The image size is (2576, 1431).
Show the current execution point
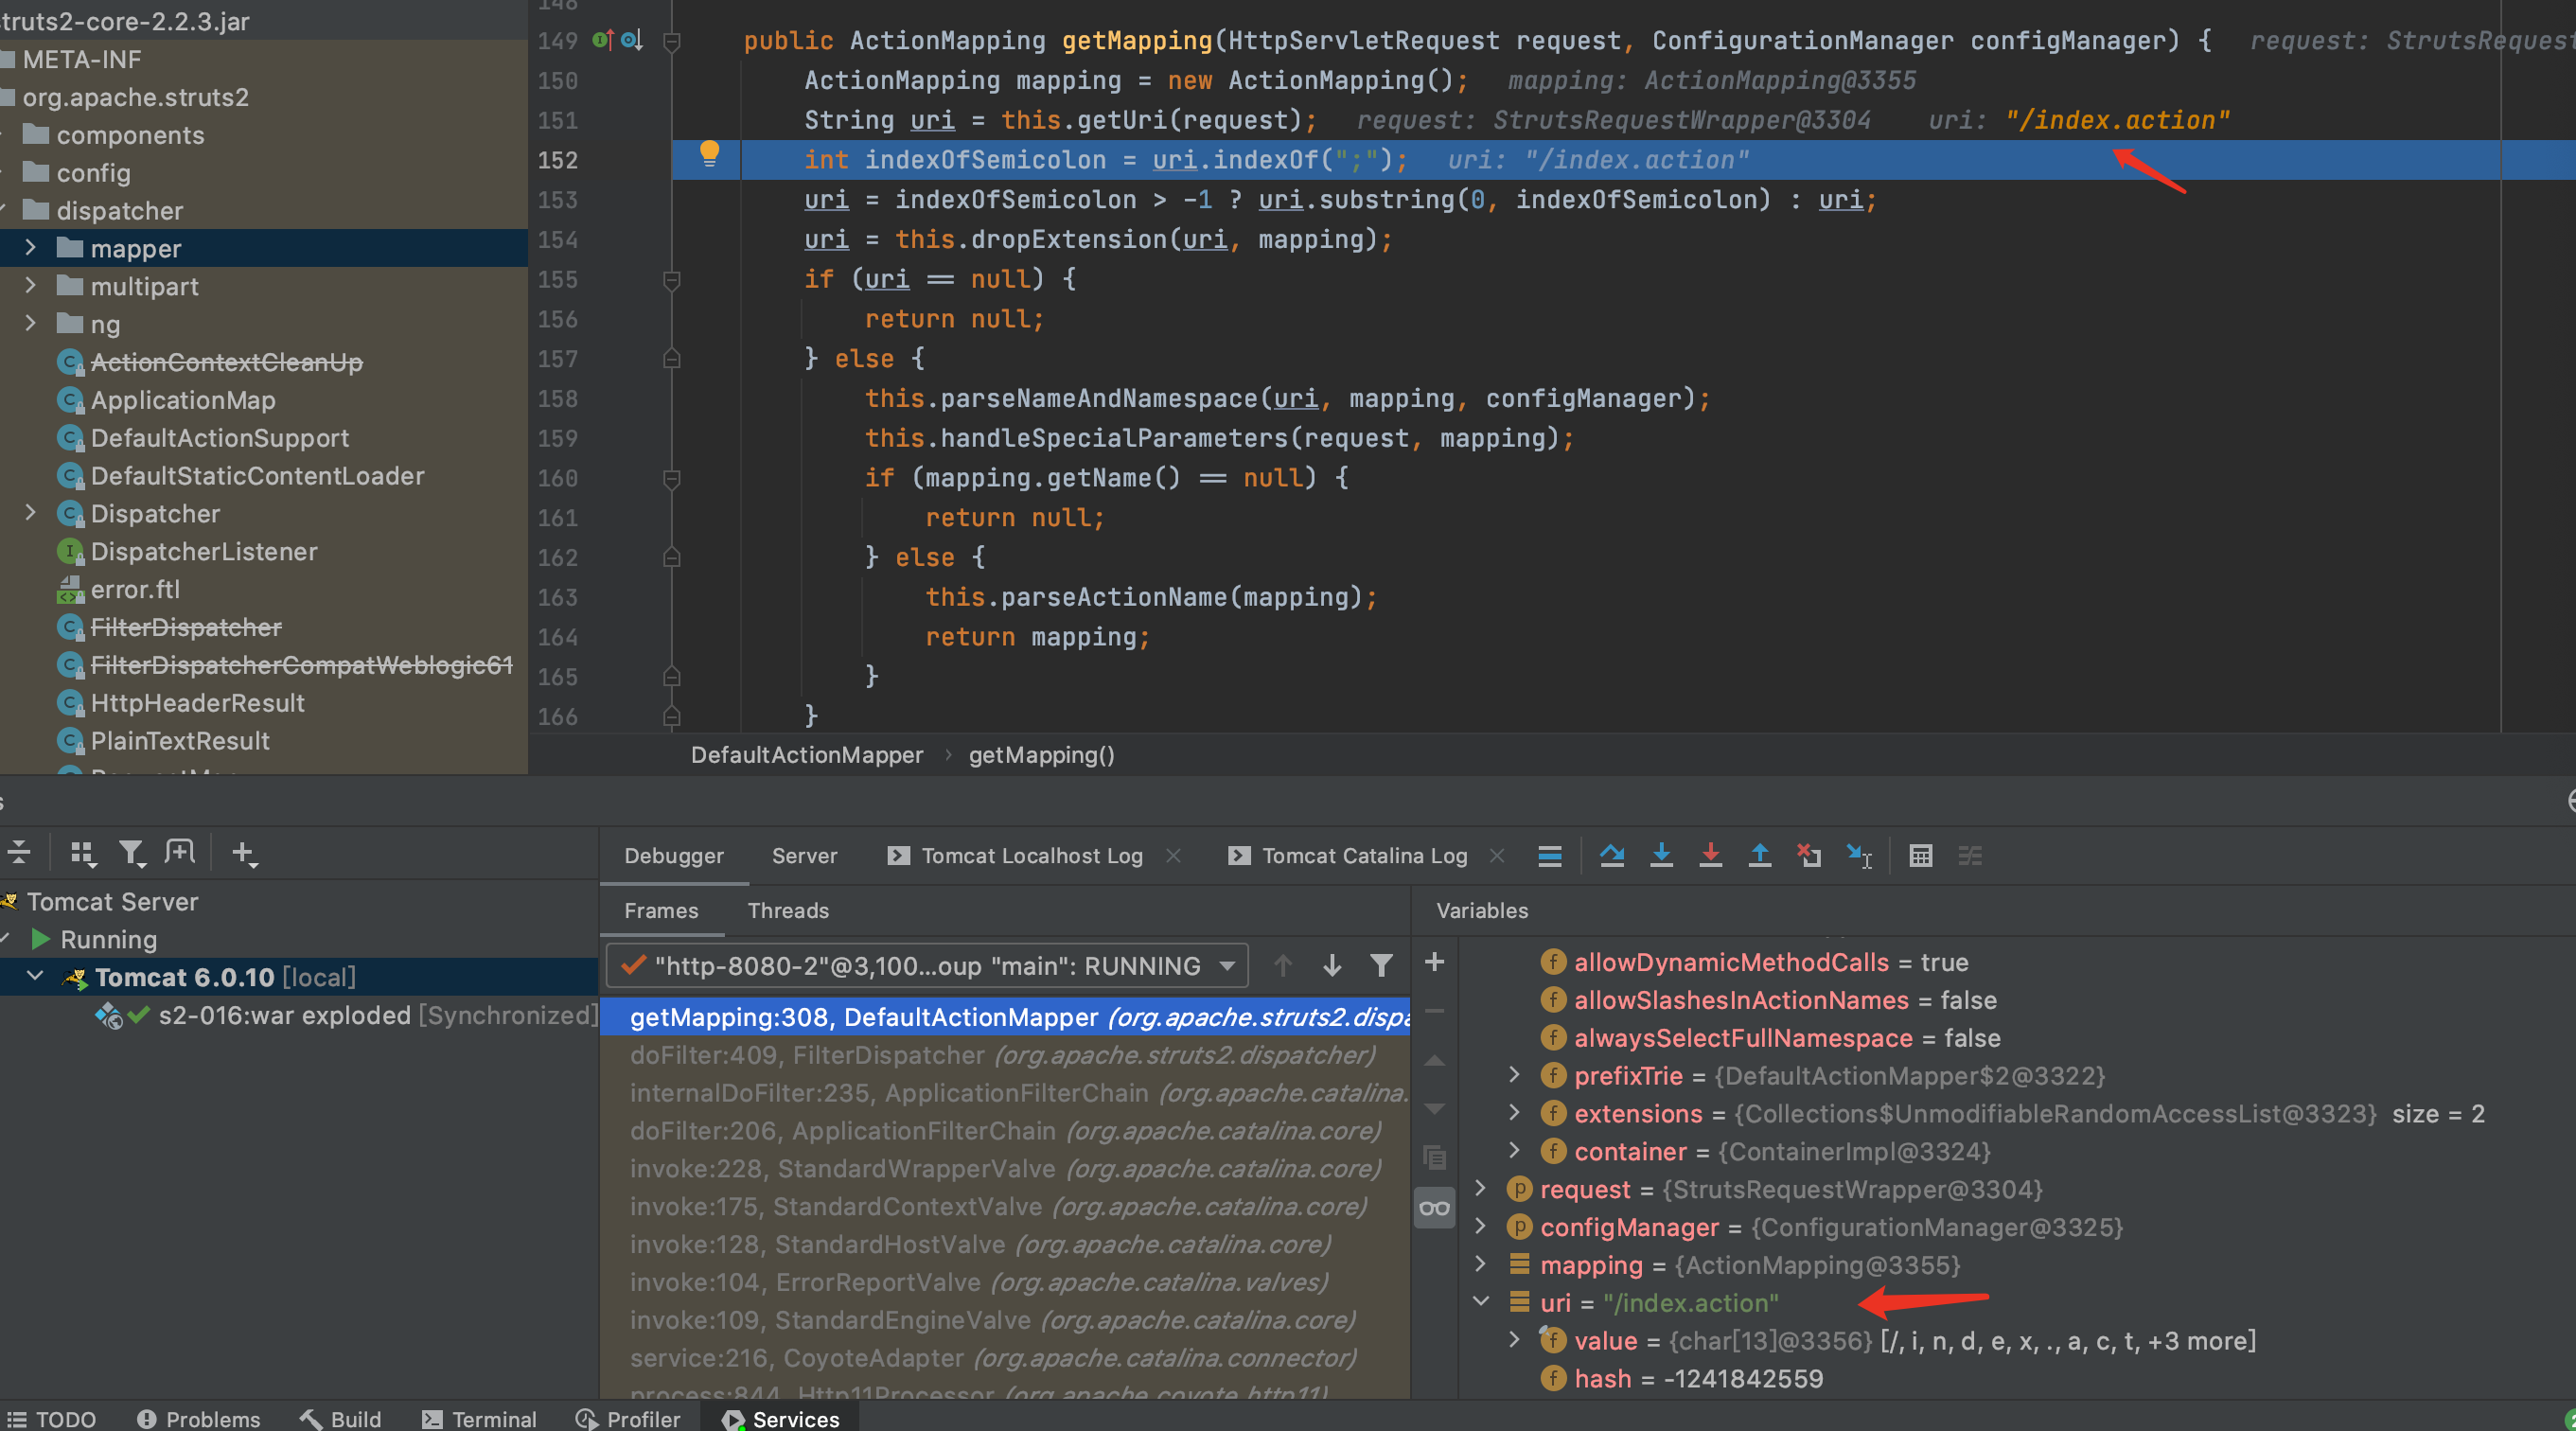click(1550, 856)
